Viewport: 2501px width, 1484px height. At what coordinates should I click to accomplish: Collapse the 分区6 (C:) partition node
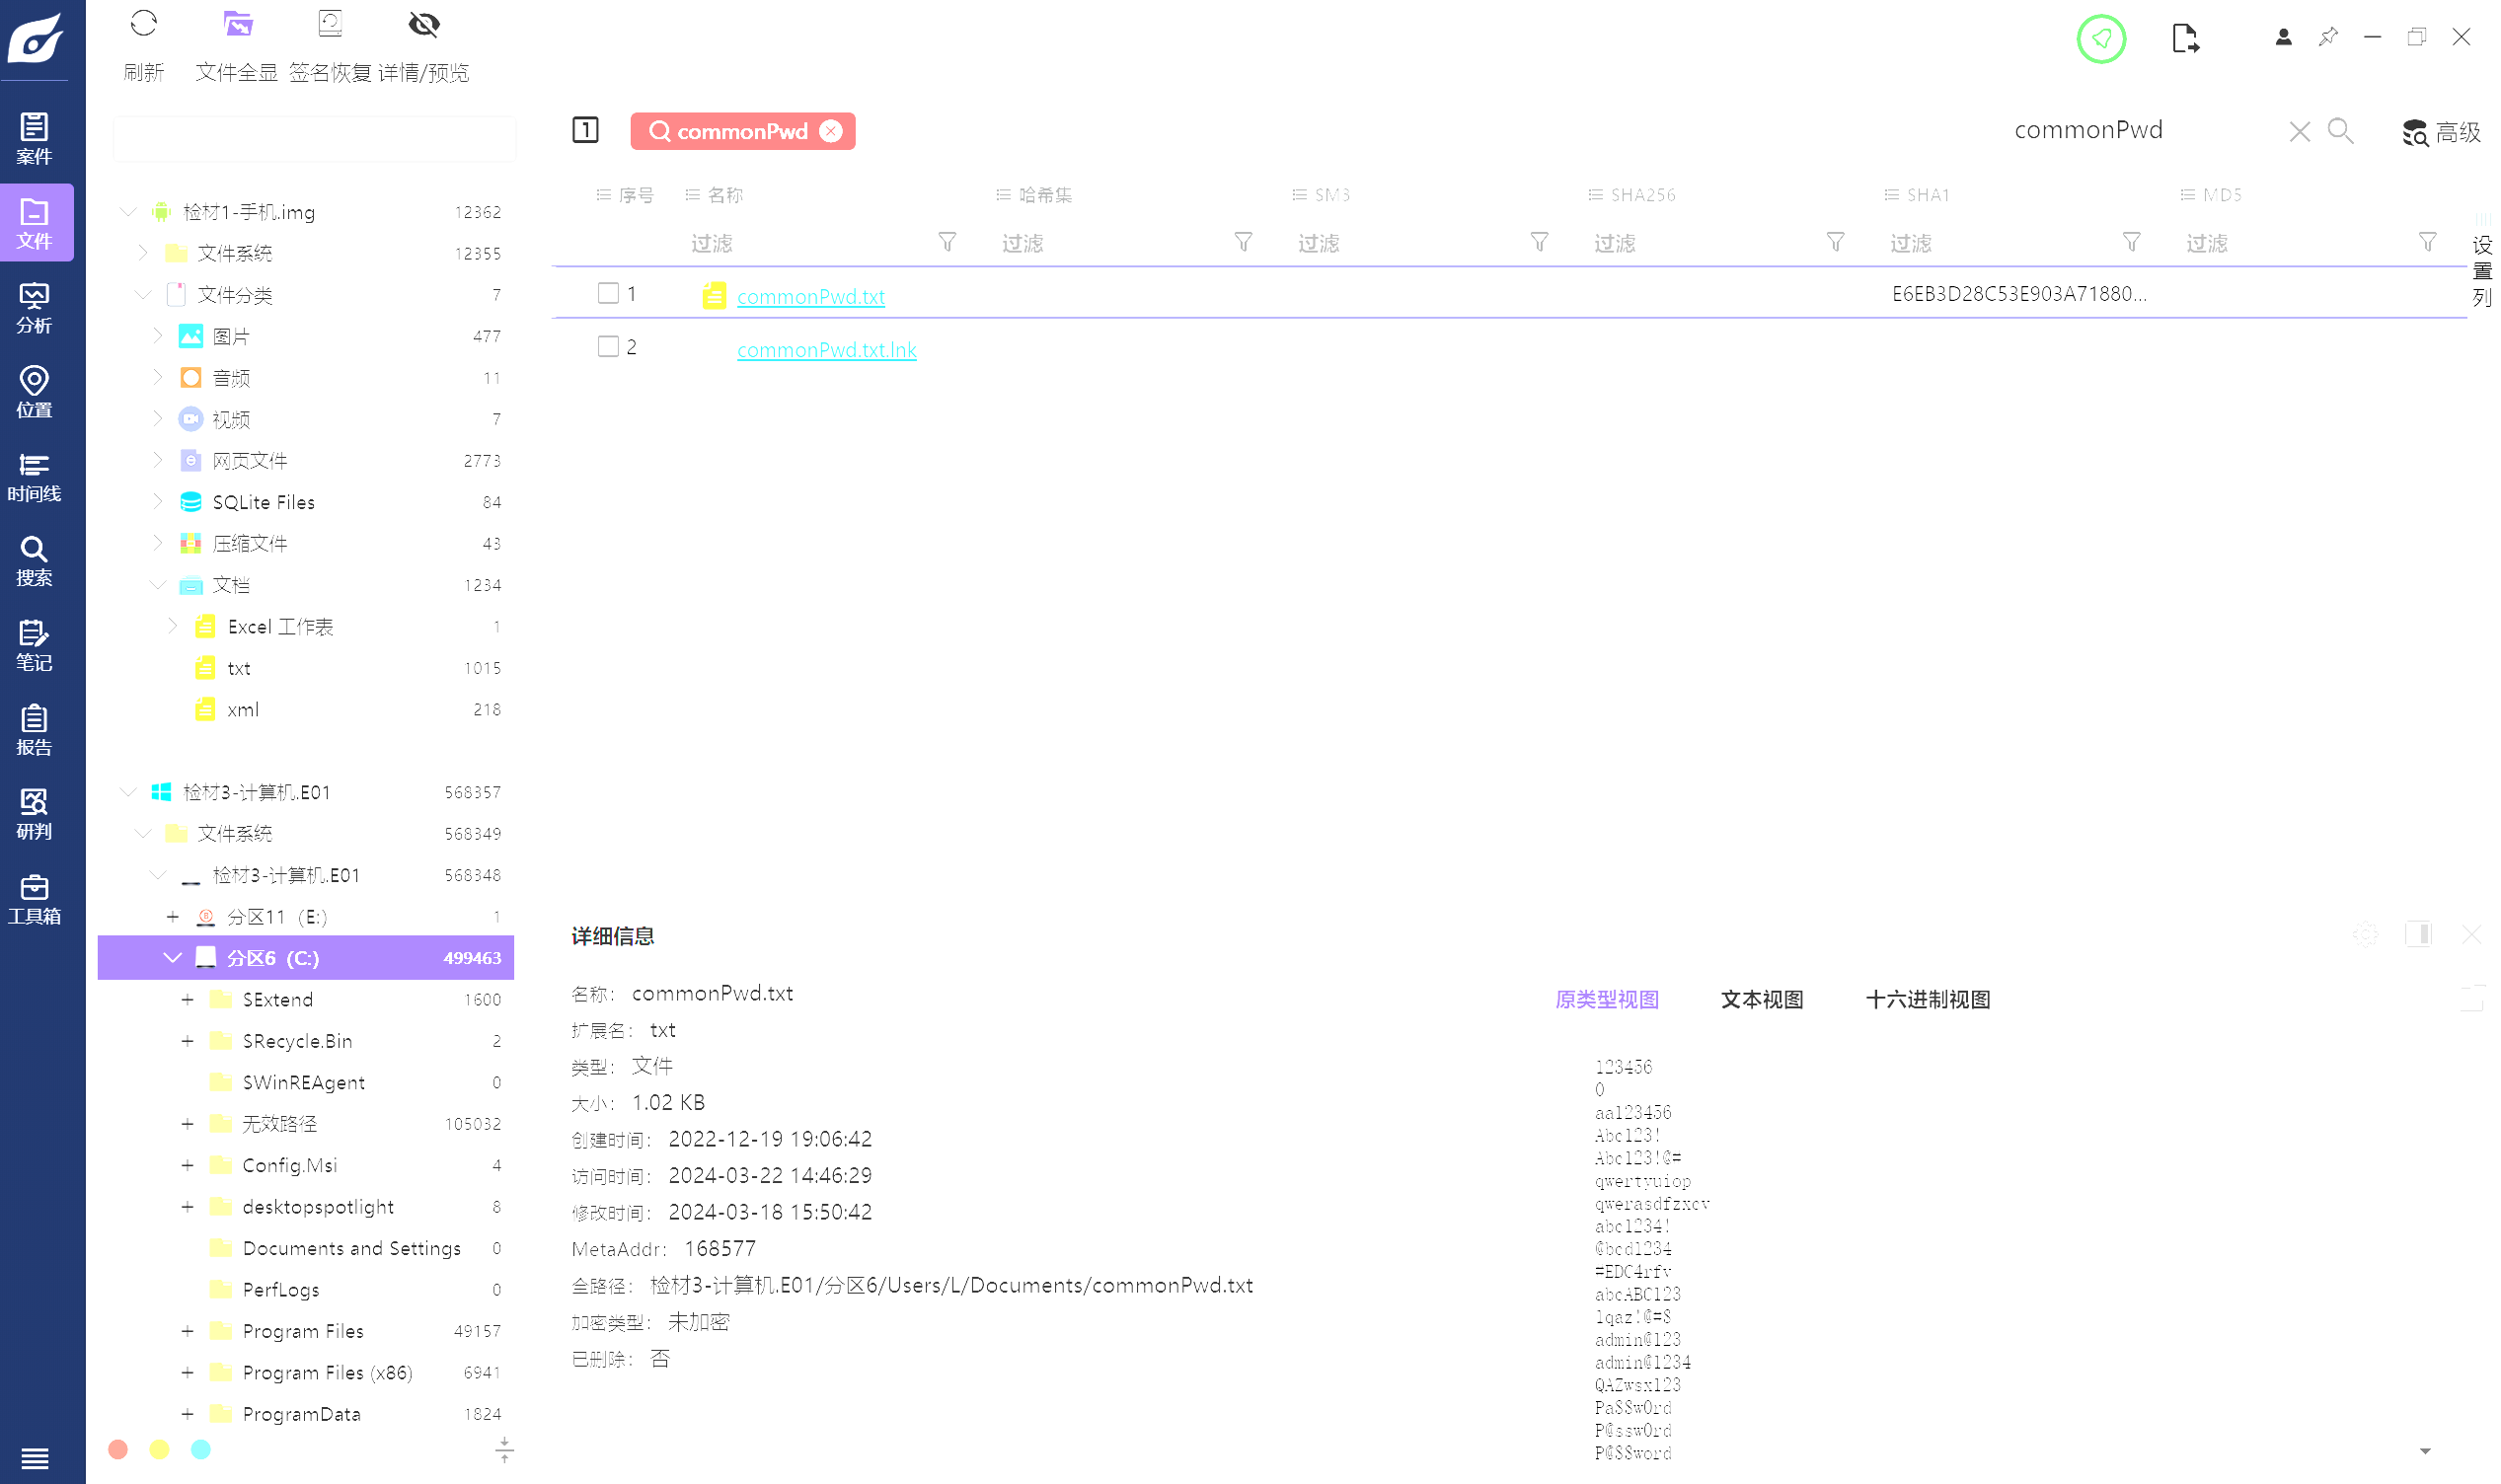(172, 958)
